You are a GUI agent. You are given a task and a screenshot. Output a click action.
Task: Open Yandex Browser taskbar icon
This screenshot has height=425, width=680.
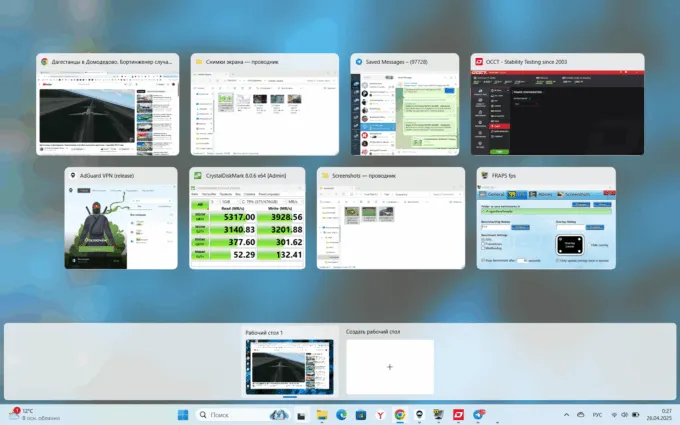(x=380, y=414)
